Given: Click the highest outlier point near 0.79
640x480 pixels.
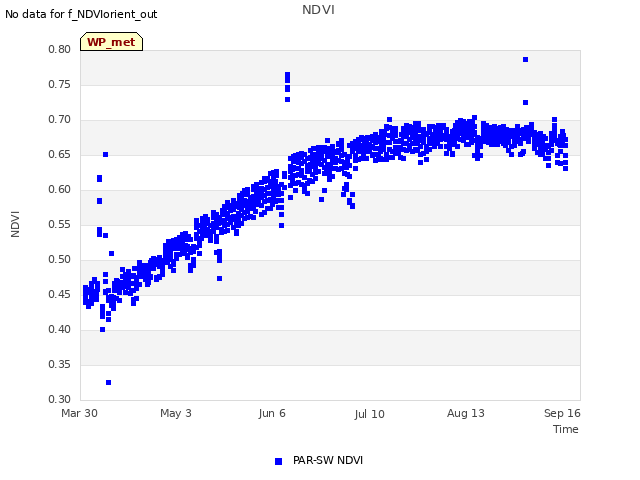Looking at the screenshot, I should coord(526,60).
